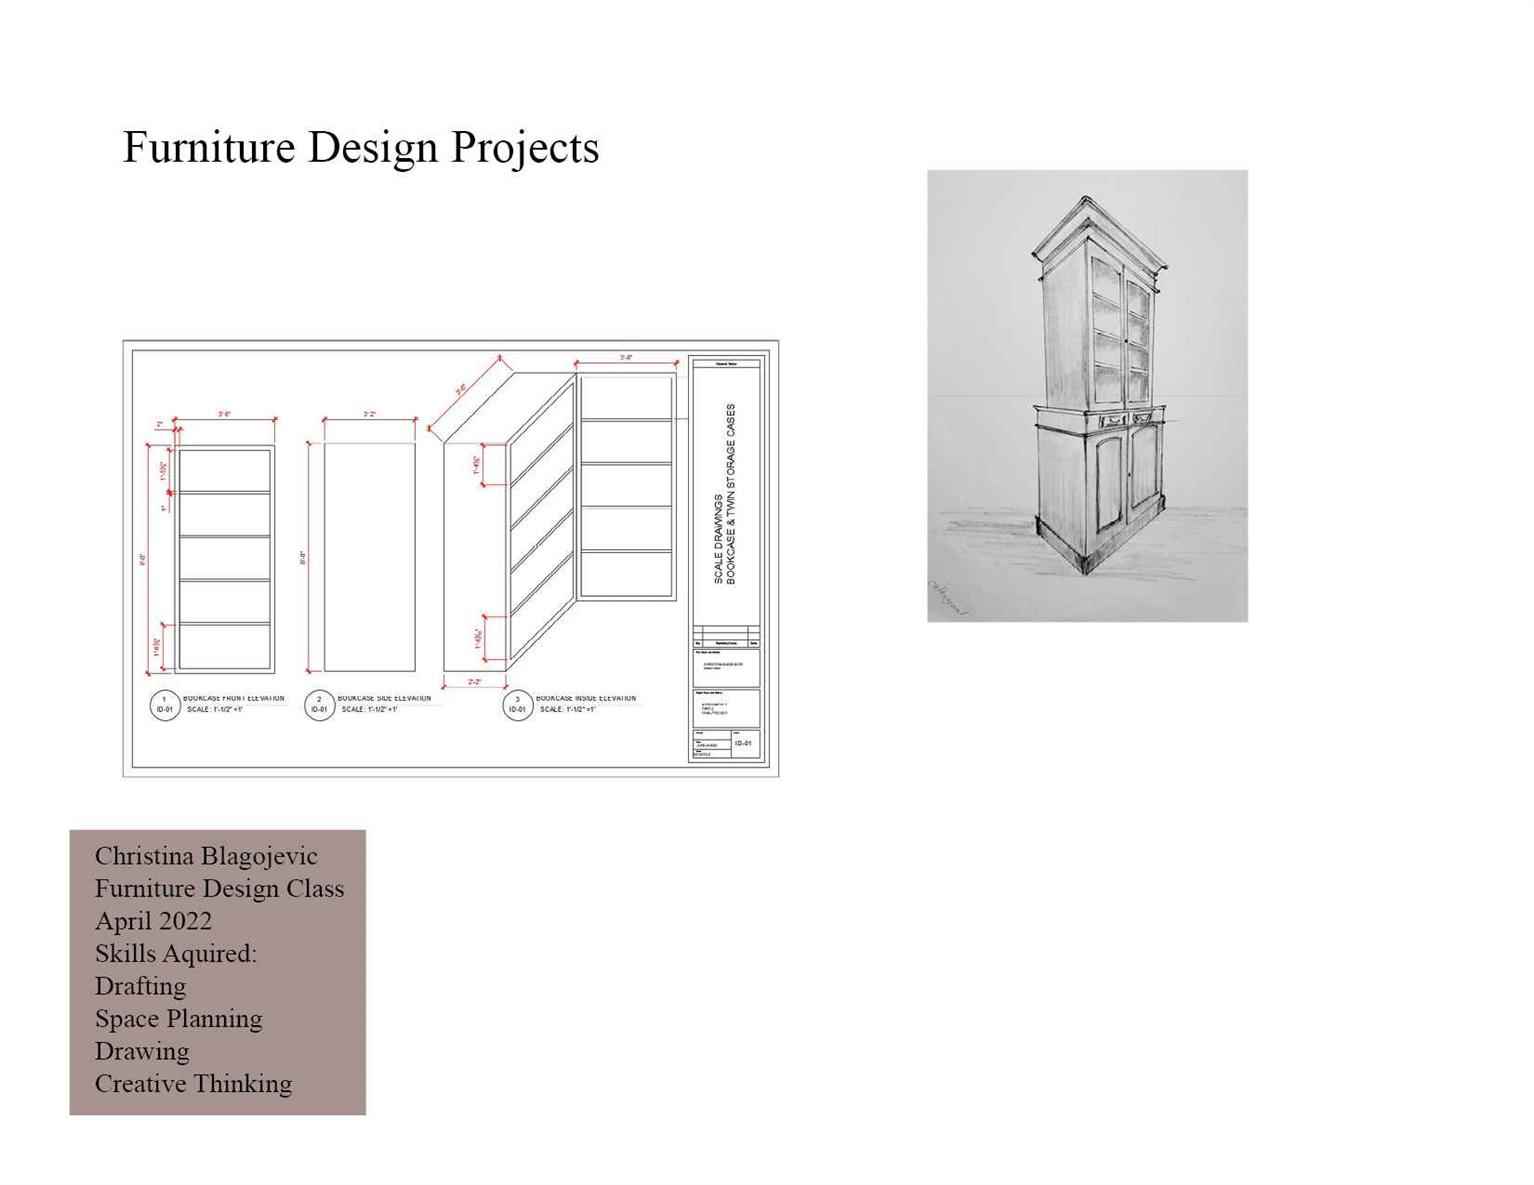The height and width of the screenshot is (1185, 1534).
Task: Click the 'Skills Aquired:' label
Action: (x=176, y=953)
